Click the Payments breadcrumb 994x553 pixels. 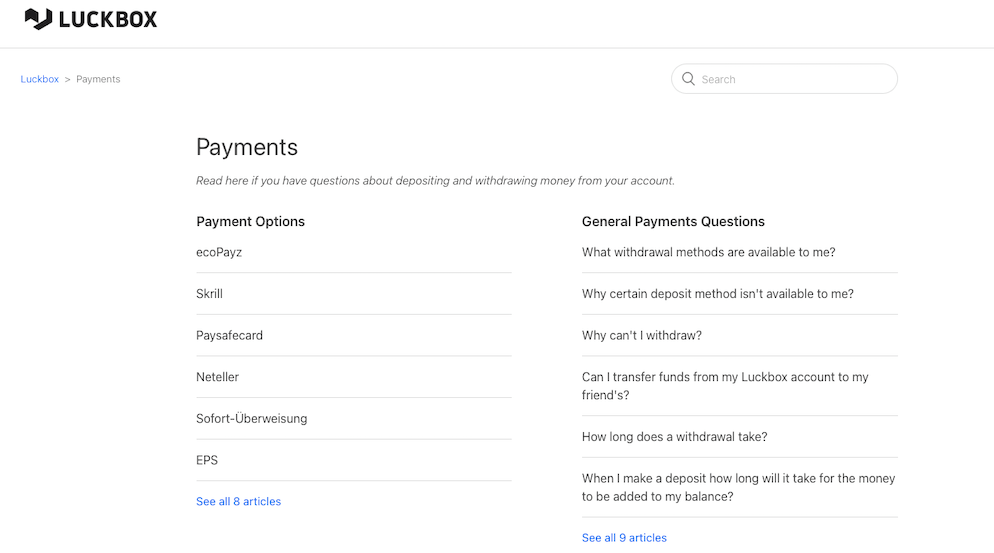pyautogui.click(x=98, y=79)
